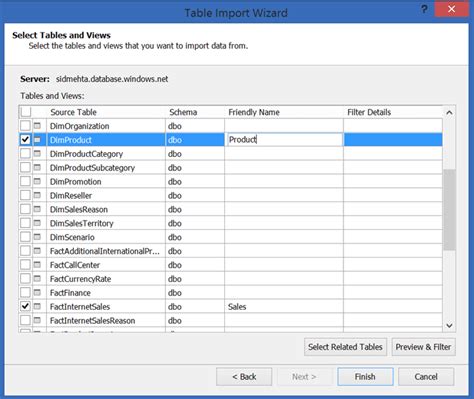Viewport: 474px width, 399px height.
Task: Check the DimOrganization checkbox
Action: coord(25,126)
